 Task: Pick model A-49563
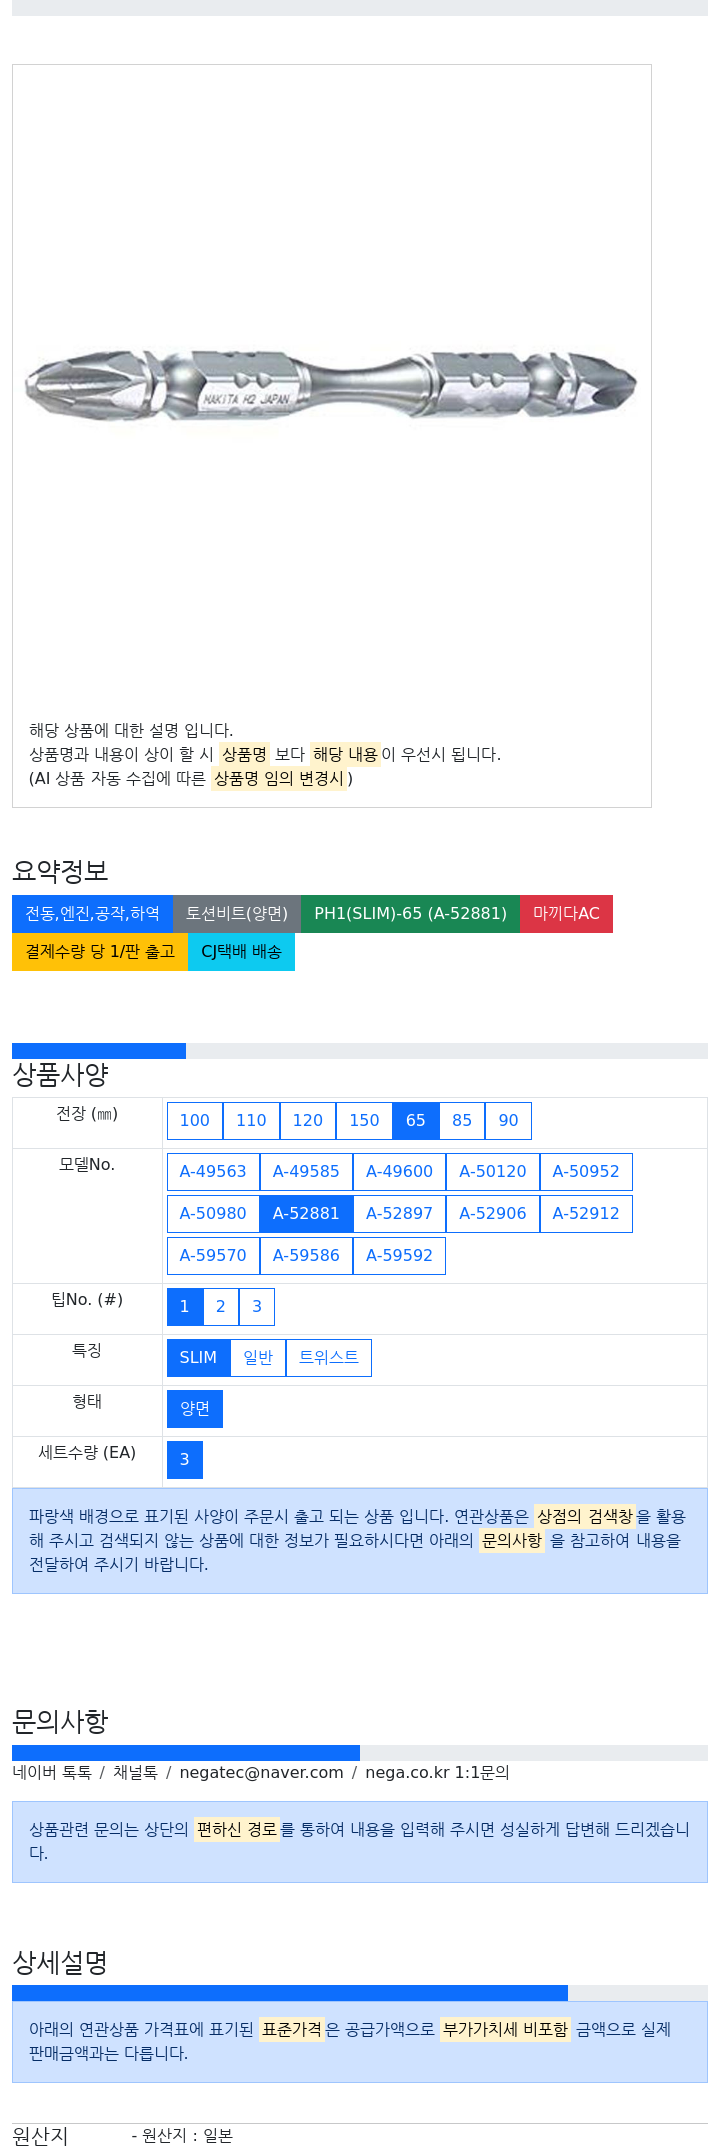[x=213, y=1172]
